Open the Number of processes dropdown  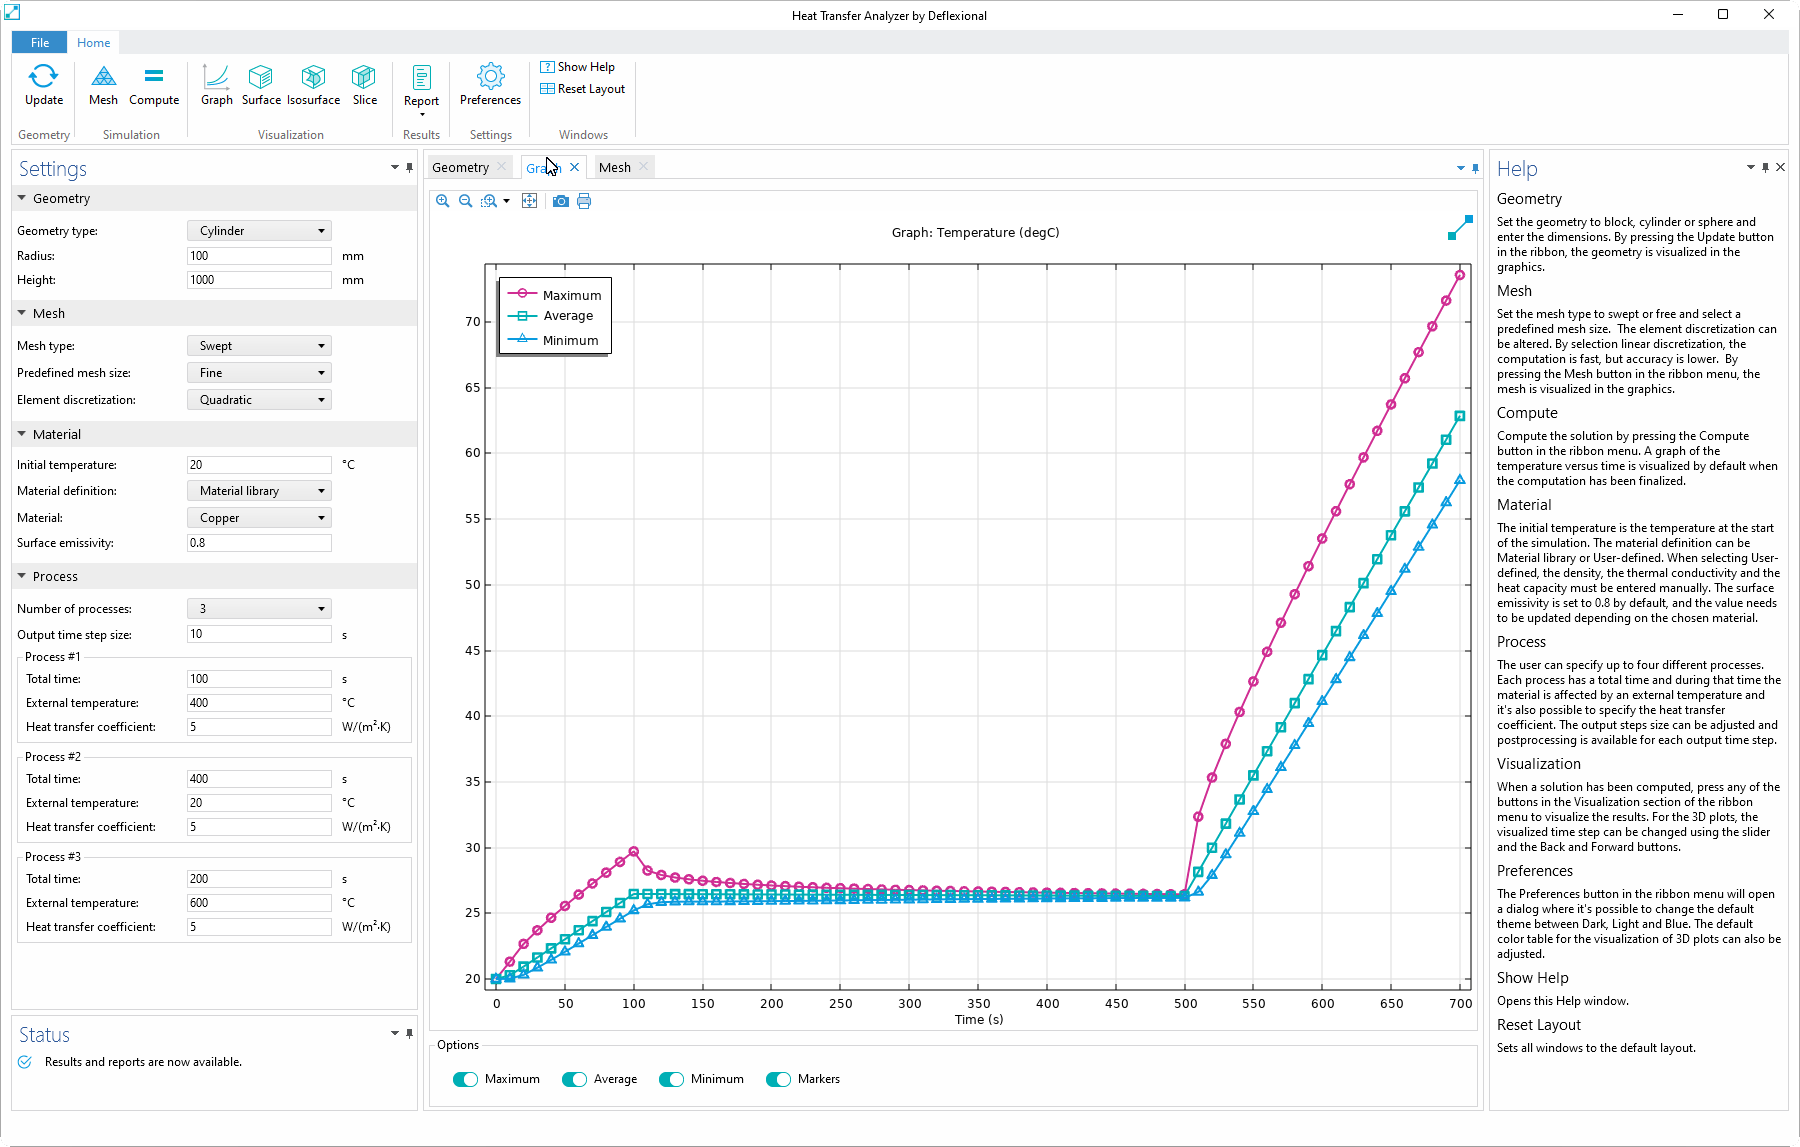[x=259, y=609]
